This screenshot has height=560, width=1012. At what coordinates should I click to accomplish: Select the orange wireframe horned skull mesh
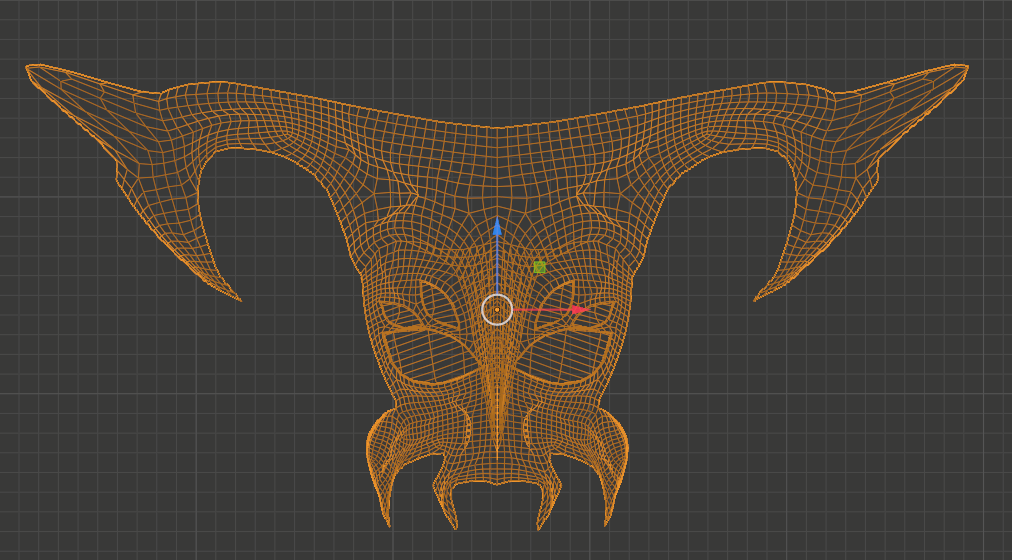(497, 296)
